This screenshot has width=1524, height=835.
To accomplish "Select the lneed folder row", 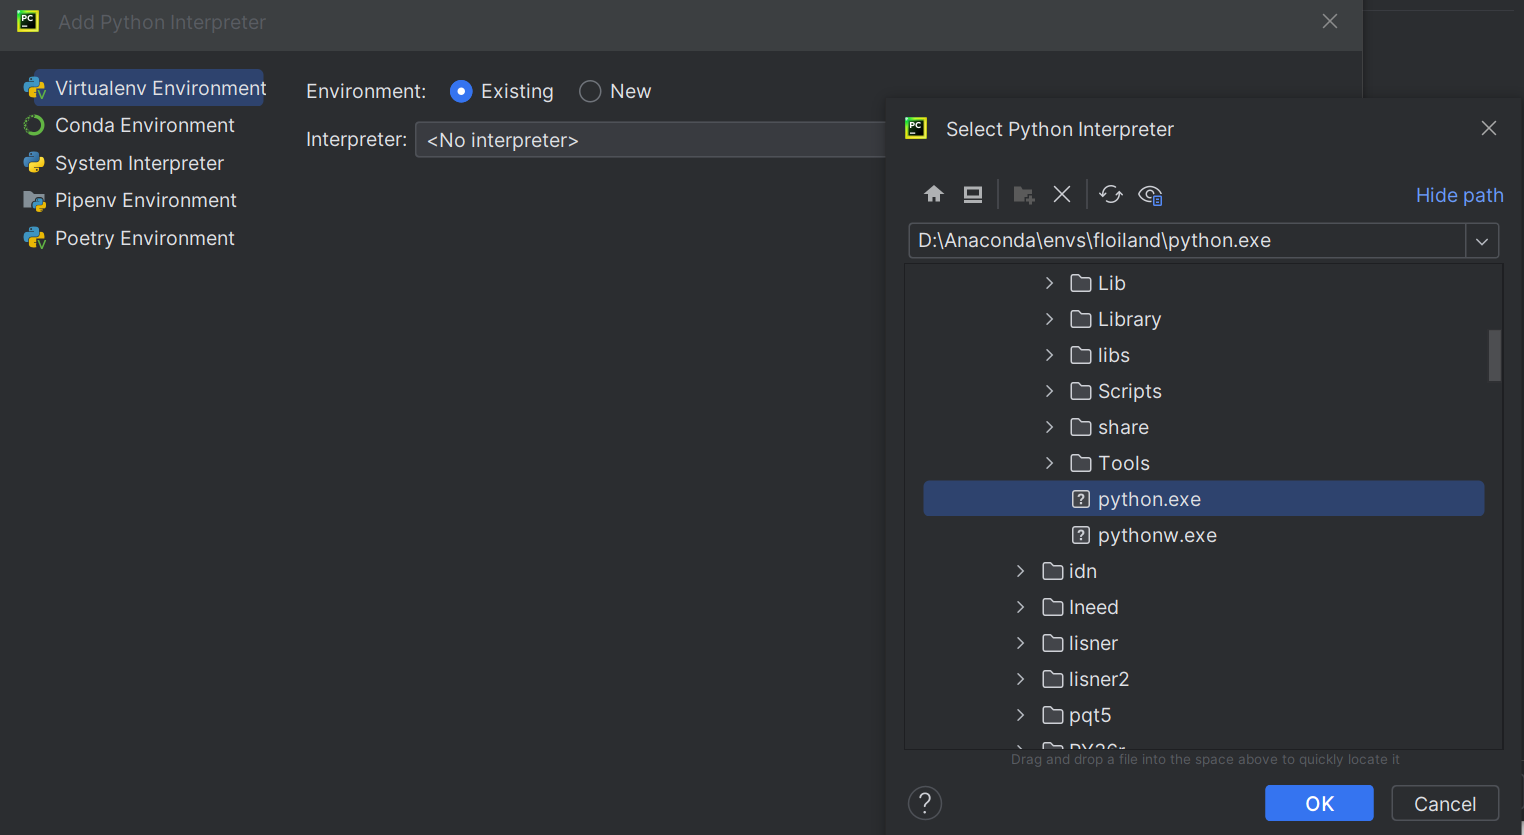I will [1203, 607].
